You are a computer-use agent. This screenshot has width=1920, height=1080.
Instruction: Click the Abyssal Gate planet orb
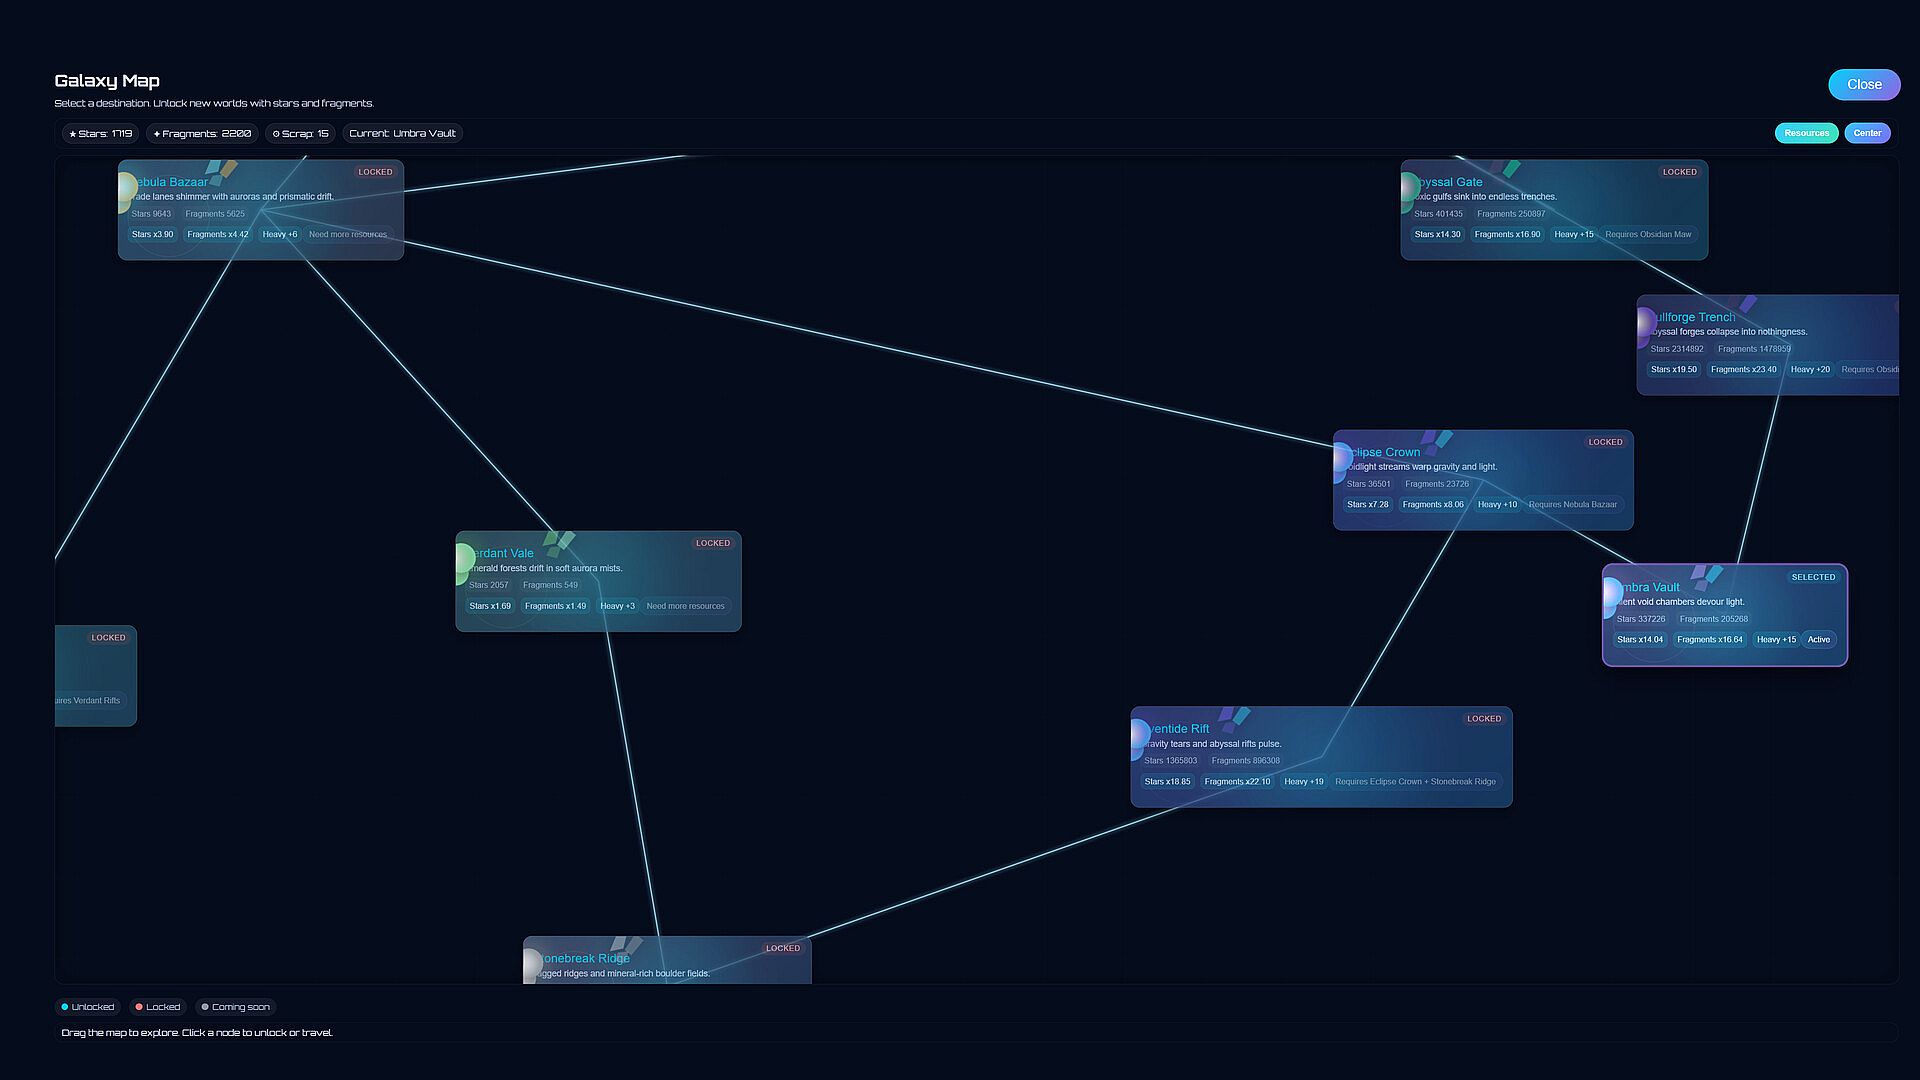point(1409,188)
